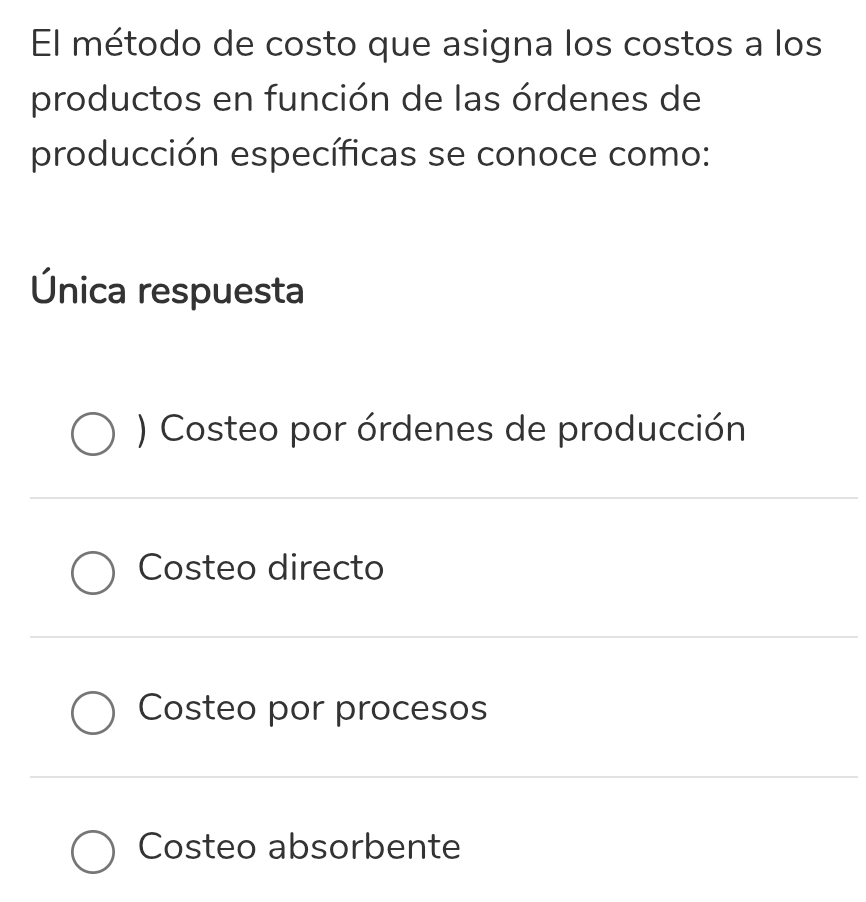Click the 'Costeo absorbente' answer text

pyautogui.click(x=299, y=848)
